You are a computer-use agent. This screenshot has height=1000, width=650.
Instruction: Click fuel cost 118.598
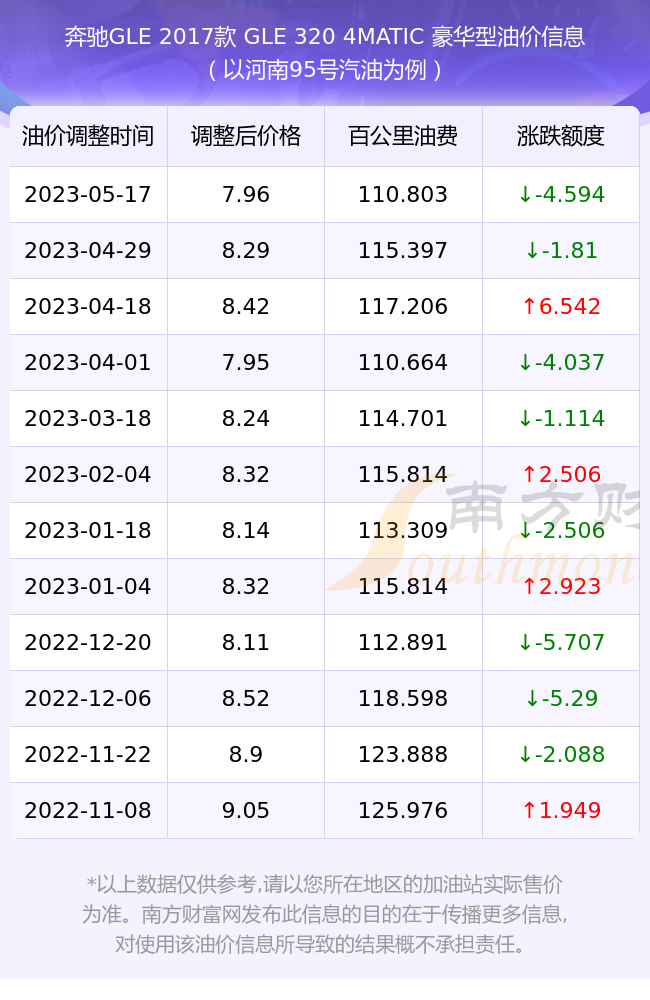[x=403, y=699]
